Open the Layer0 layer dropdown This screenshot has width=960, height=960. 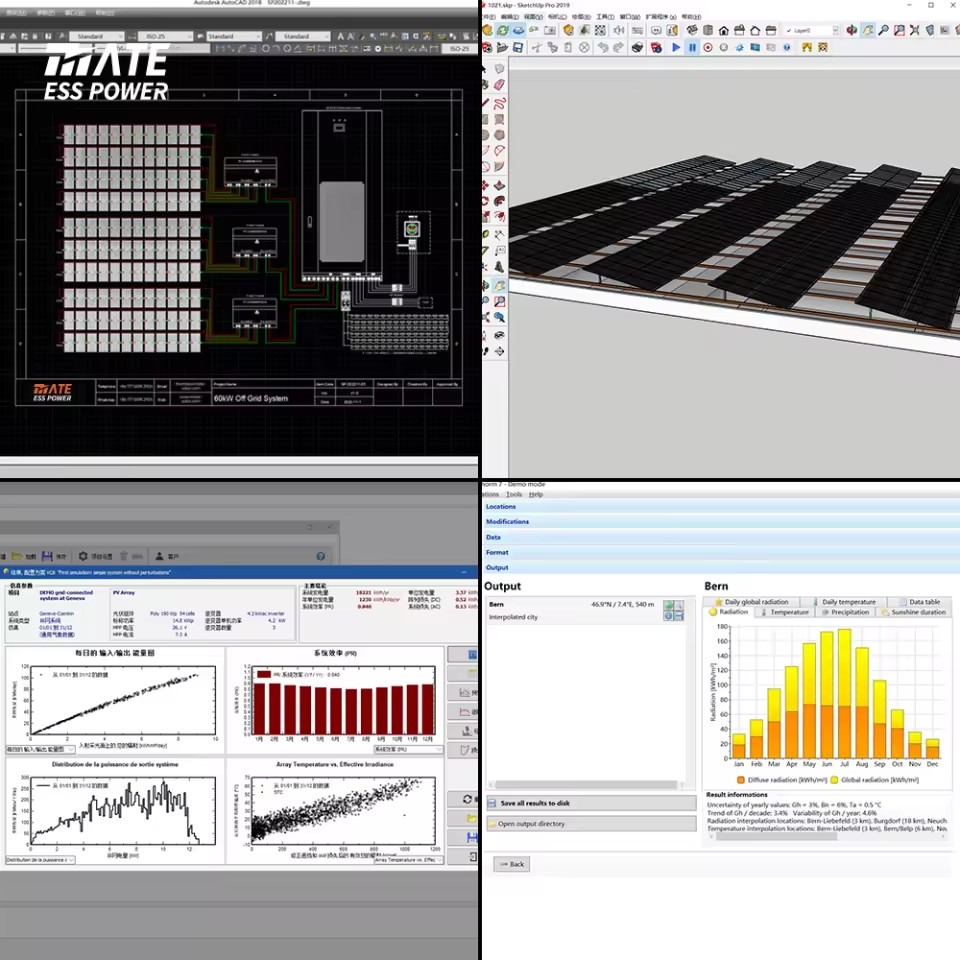(x=812, y=30)
